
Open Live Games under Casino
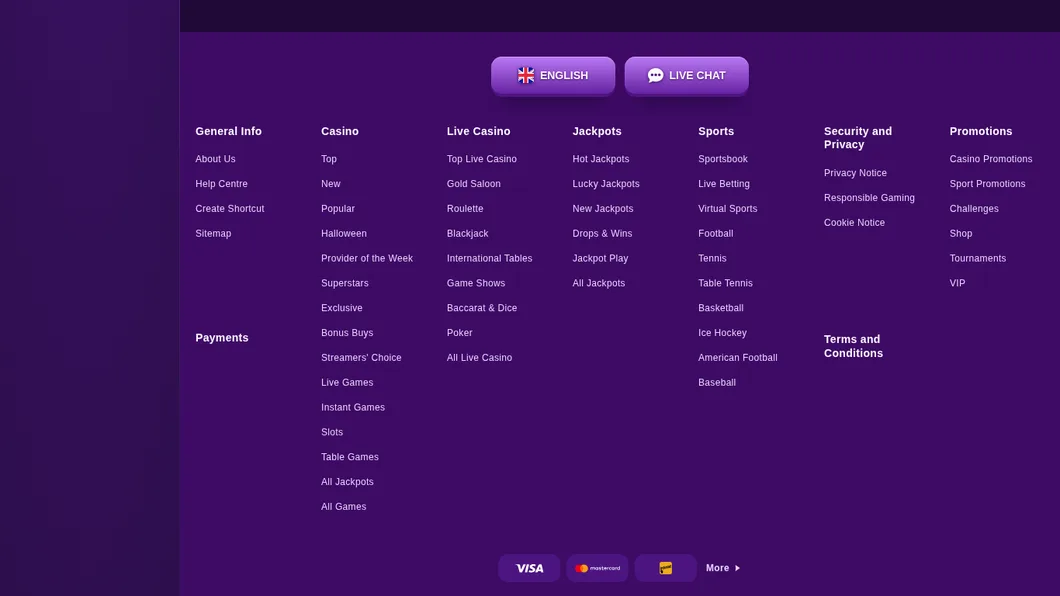347,382
